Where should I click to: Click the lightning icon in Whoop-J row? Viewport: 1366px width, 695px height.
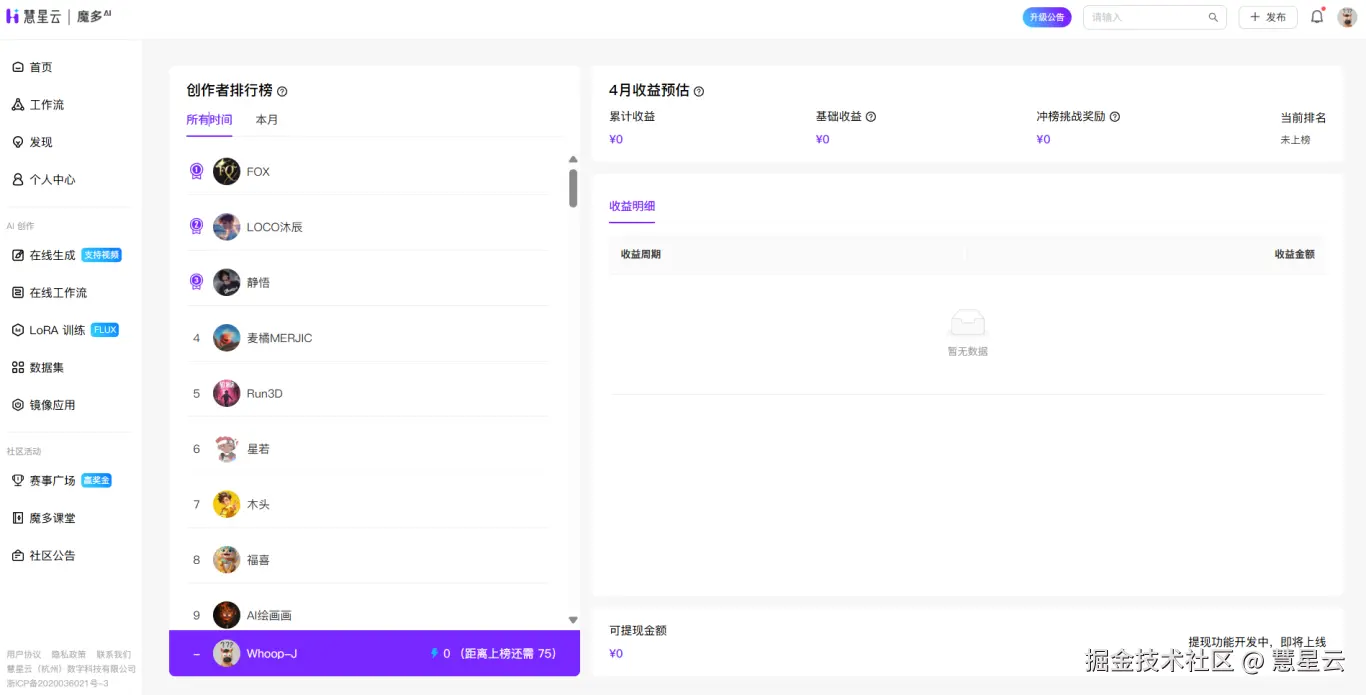(x=434, y=653)
